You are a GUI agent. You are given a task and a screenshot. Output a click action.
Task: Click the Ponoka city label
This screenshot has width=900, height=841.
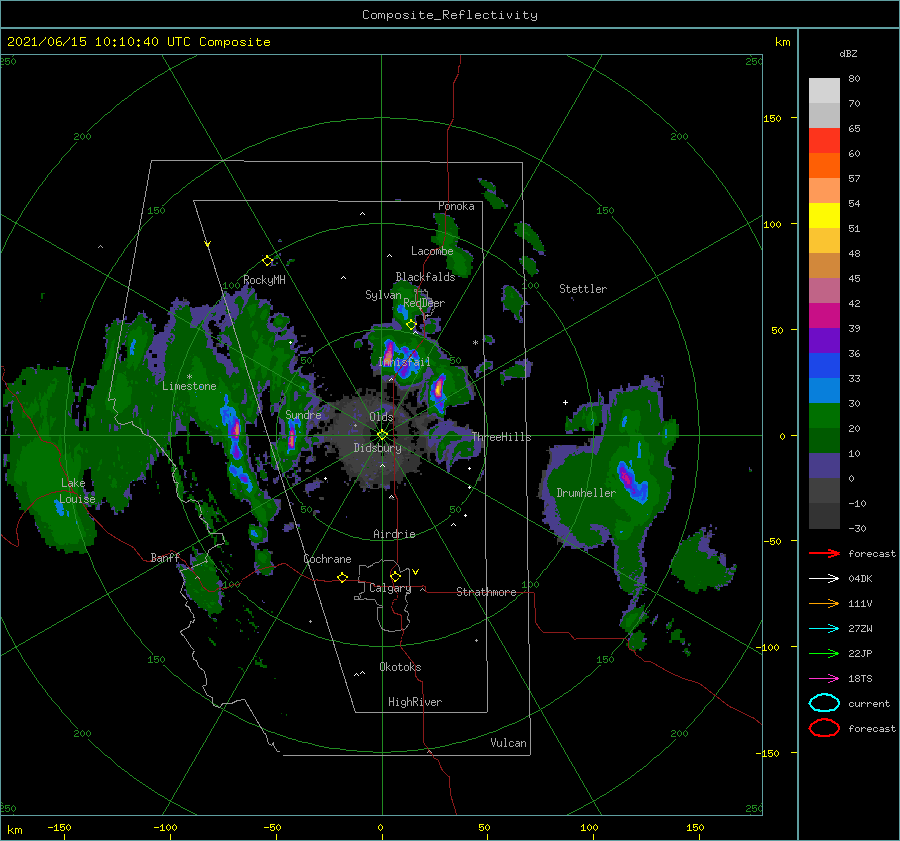pyautogui.click(x=456, y=206)
